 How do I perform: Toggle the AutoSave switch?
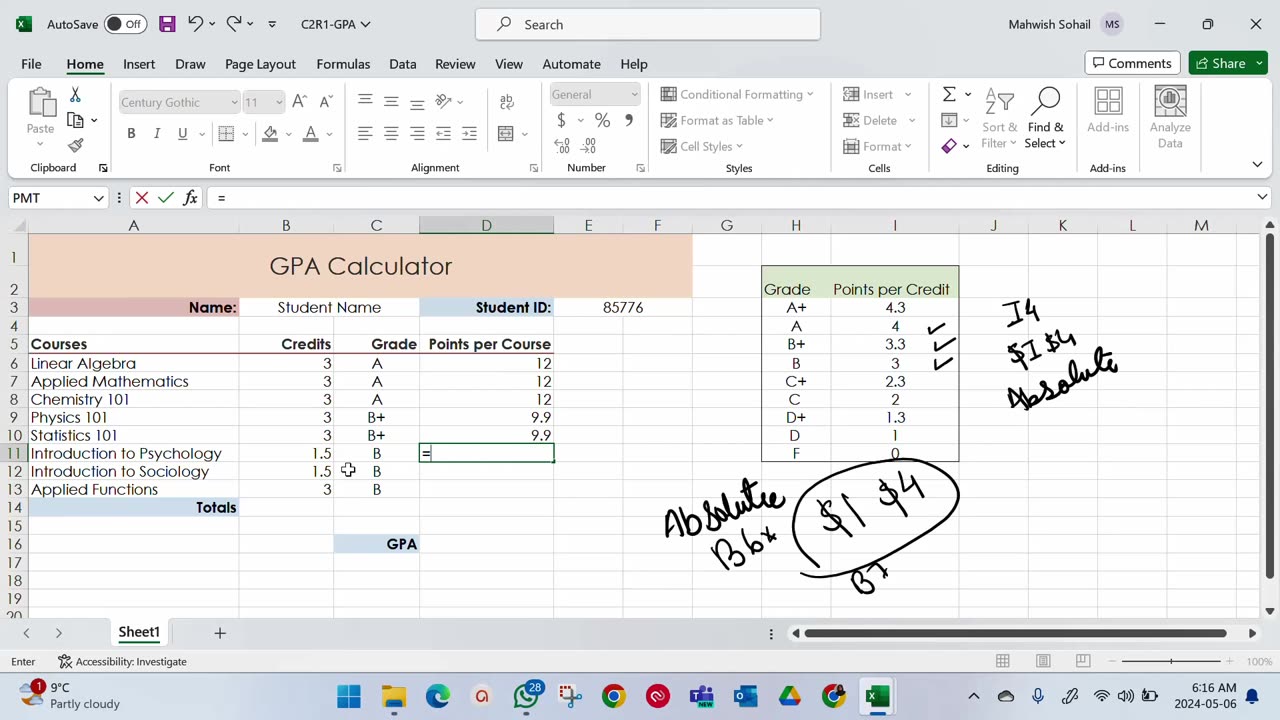pyautogui.click(x=125, y=24)
